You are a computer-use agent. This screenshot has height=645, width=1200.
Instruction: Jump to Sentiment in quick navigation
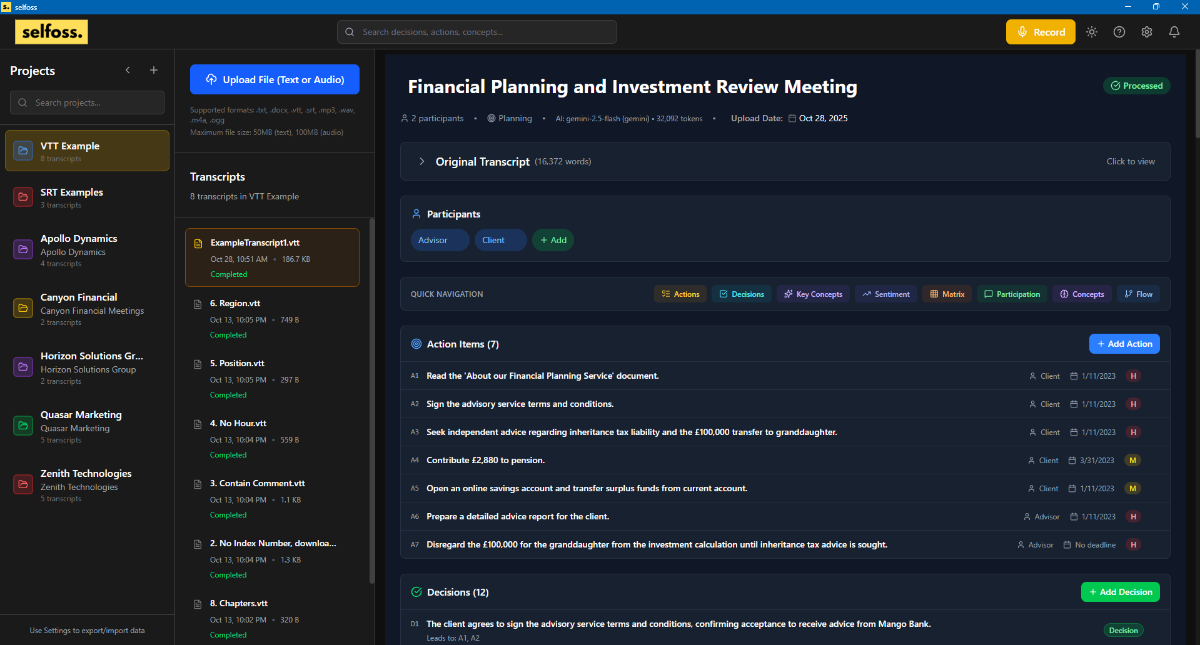pos(885,294)
